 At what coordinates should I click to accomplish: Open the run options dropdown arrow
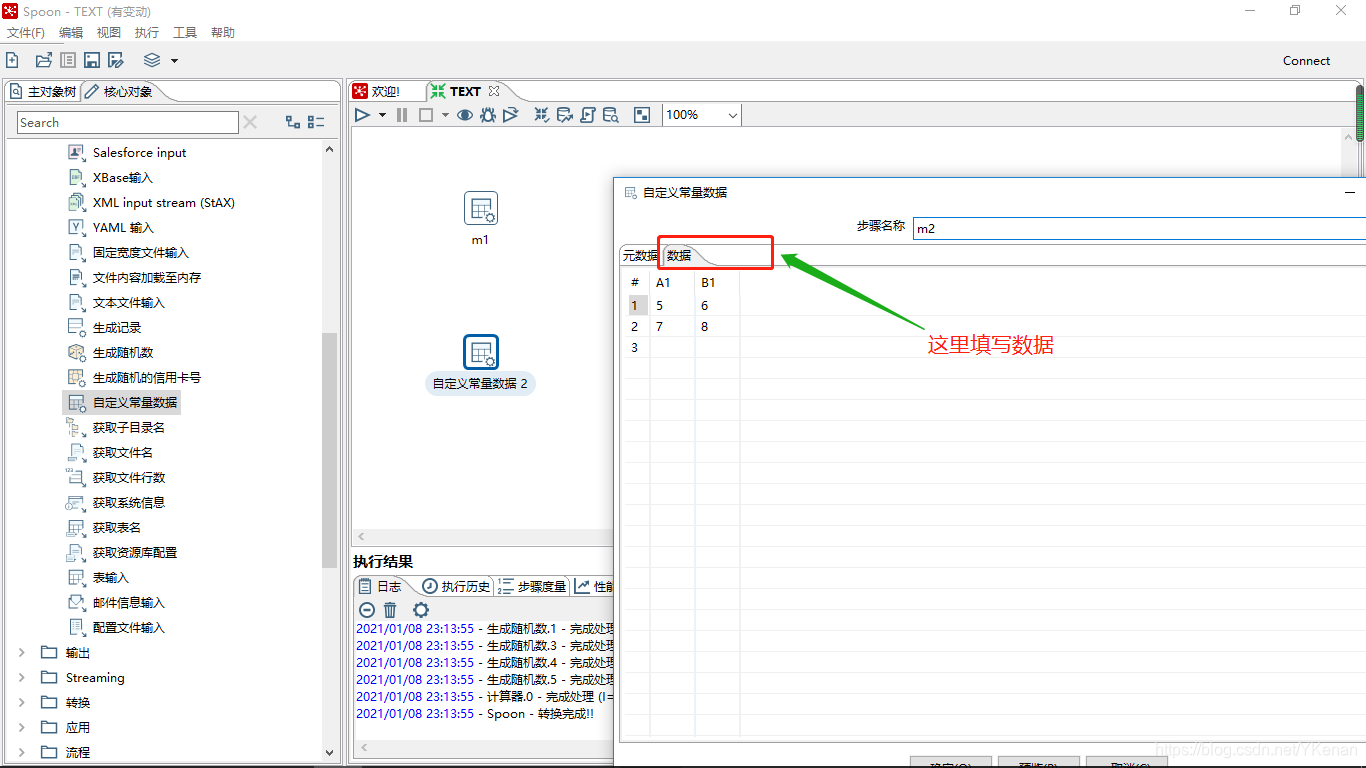pos(382,115)
